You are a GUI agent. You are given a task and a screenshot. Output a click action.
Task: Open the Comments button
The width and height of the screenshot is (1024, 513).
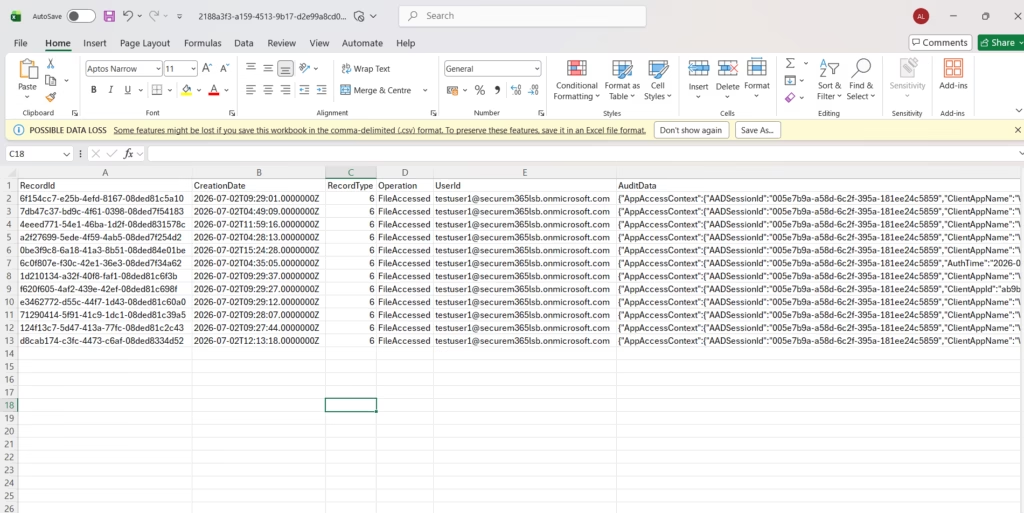(940, 42)
